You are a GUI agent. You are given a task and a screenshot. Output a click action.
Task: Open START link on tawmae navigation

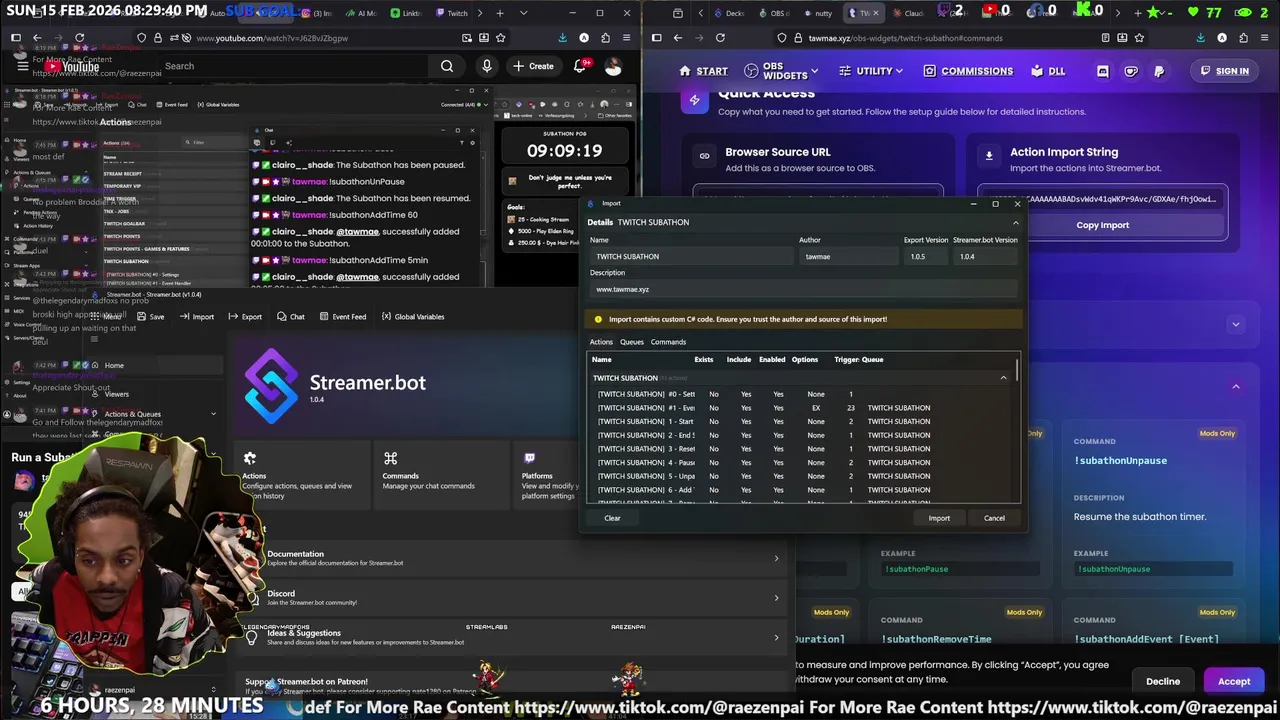coord(703,71)
